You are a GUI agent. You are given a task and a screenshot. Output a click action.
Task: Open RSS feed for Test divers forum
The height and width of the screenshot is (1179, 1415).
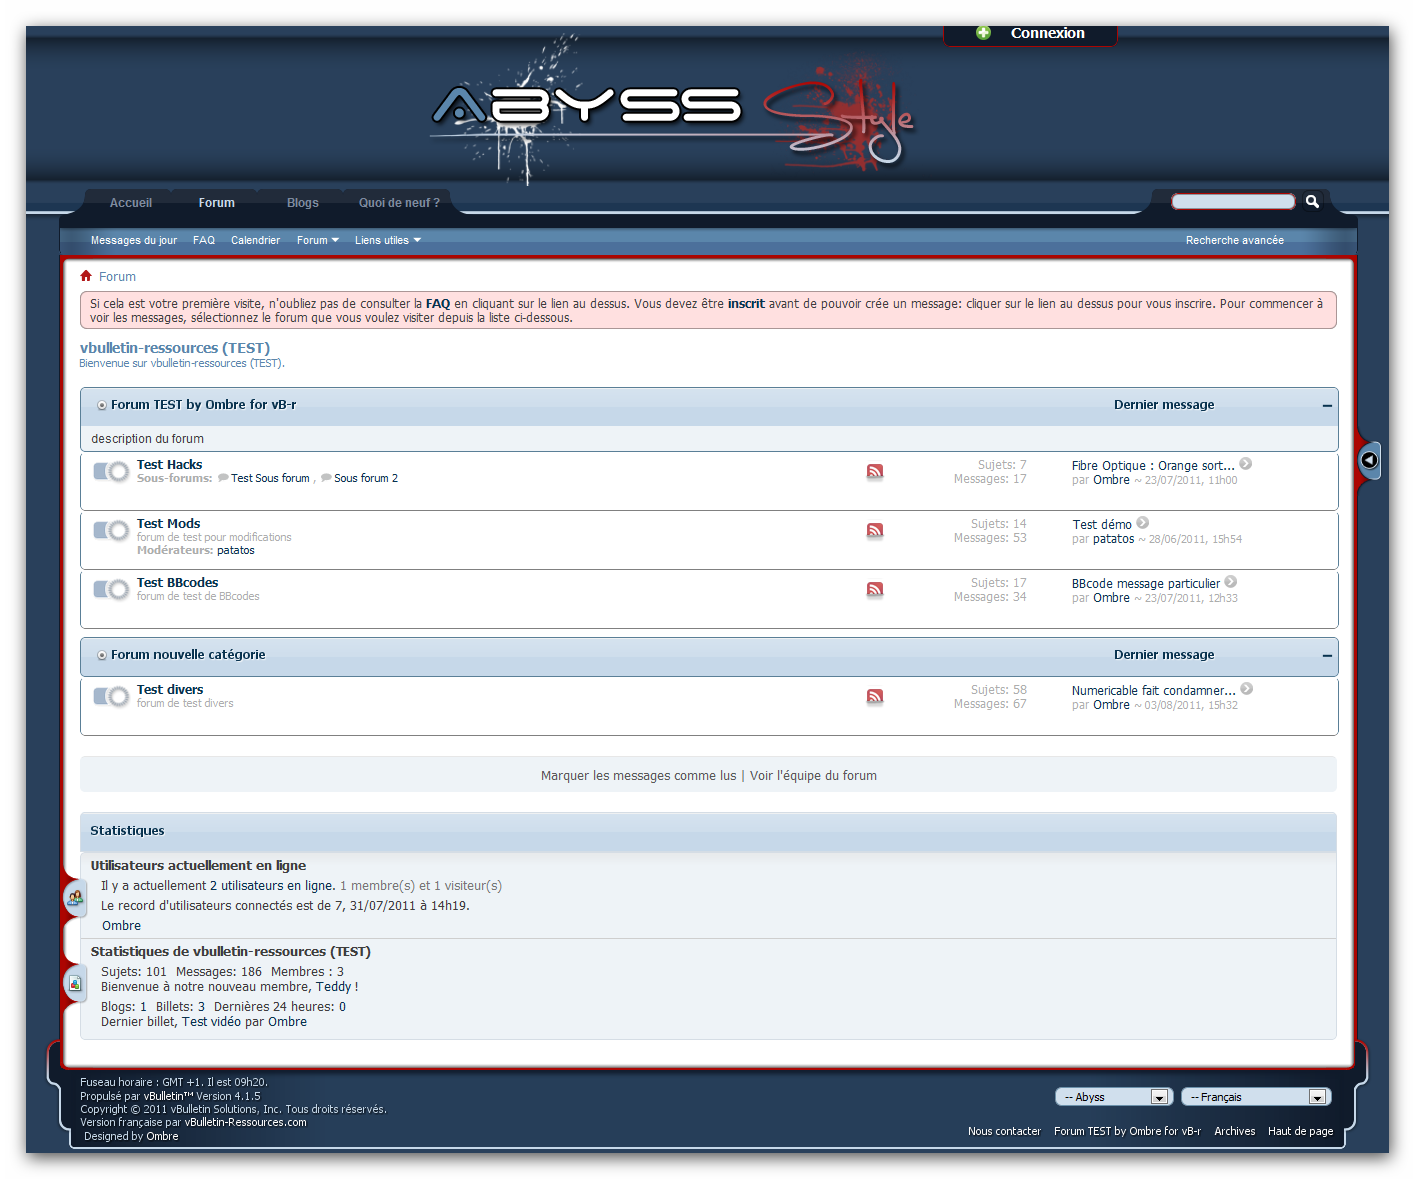click(875, 696)
